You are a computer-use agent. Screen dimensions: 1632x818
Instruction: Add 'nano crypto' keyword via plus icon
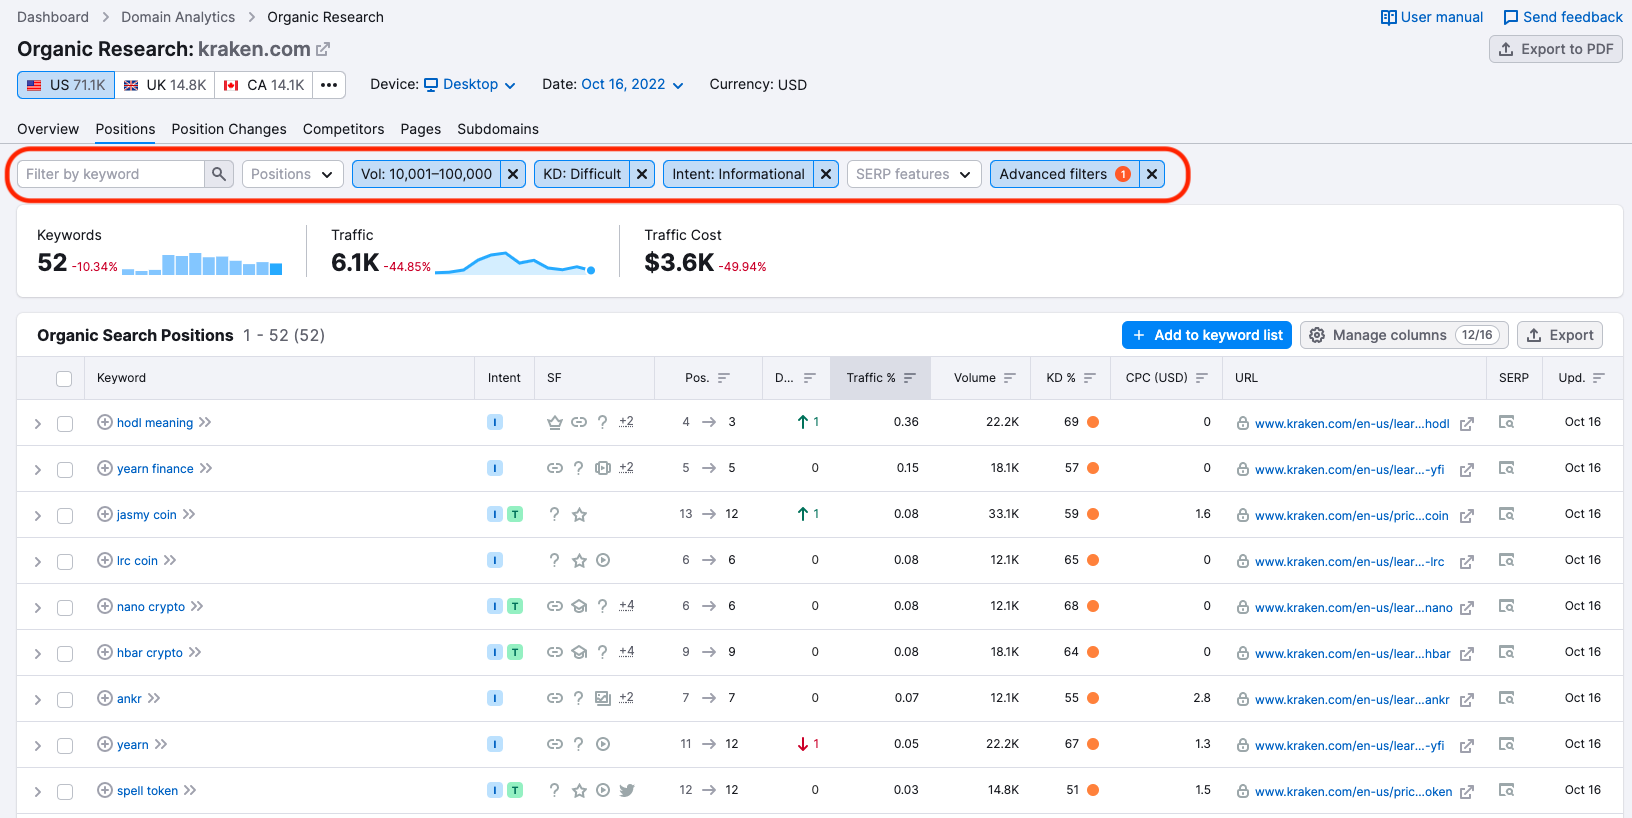coord(104,606)
